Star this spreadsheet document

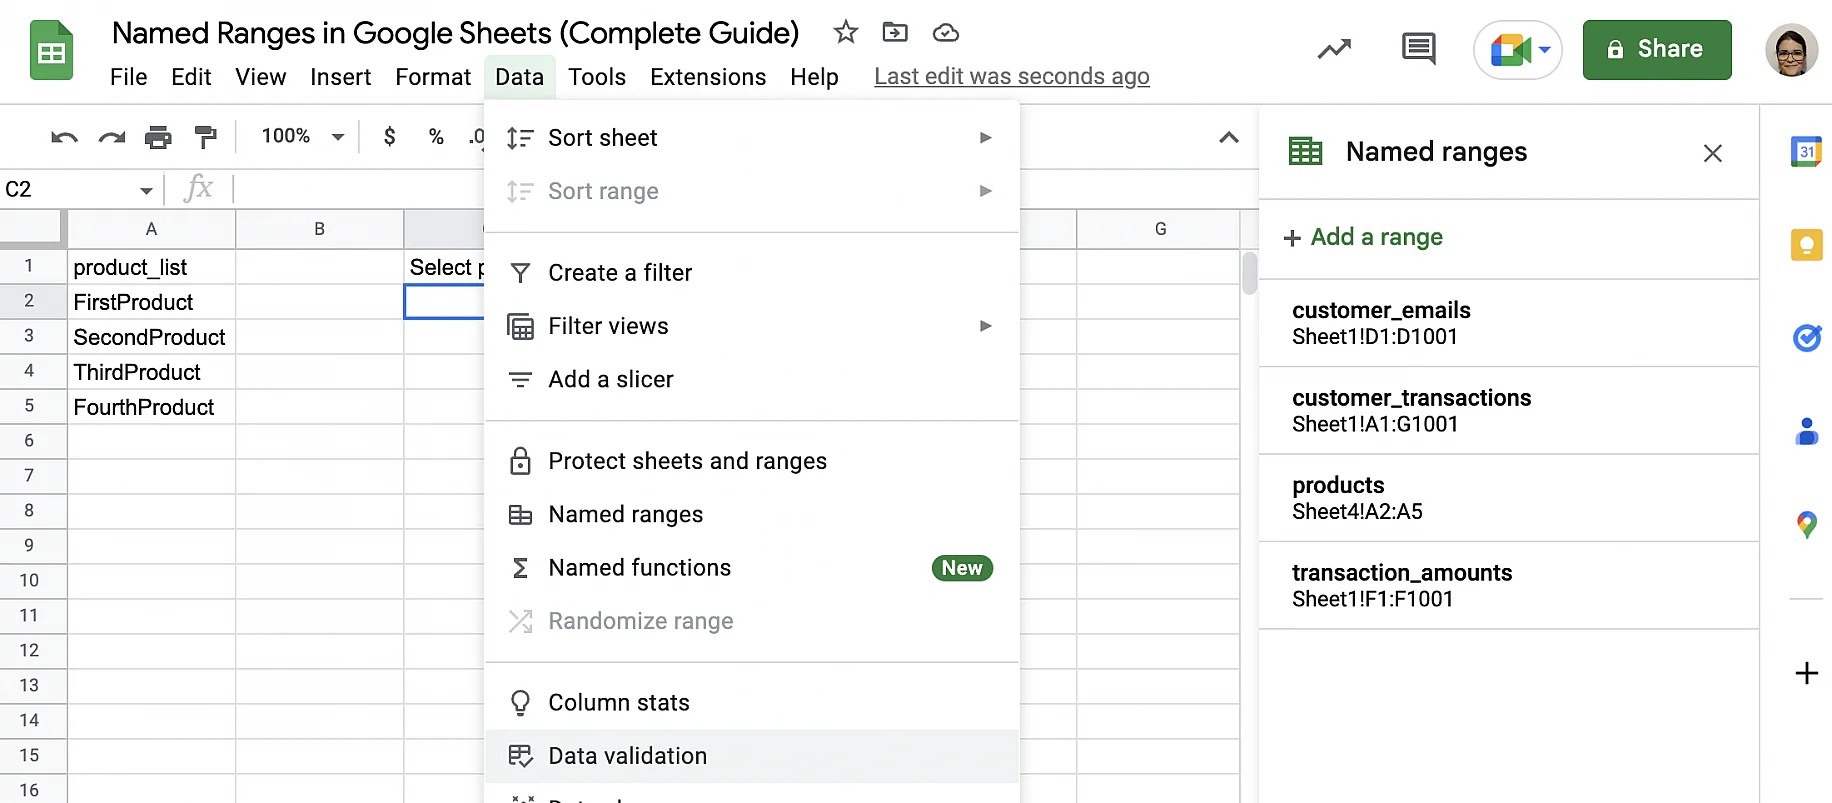pyautogui.click(x=846, y=33)
